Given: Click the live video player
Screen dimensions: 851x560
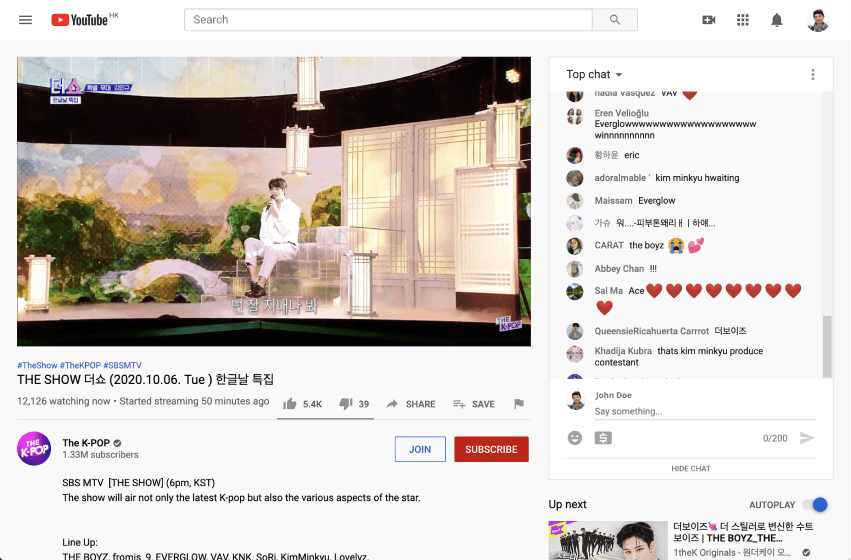Looking at the screenshot, I should coord(274,201).
